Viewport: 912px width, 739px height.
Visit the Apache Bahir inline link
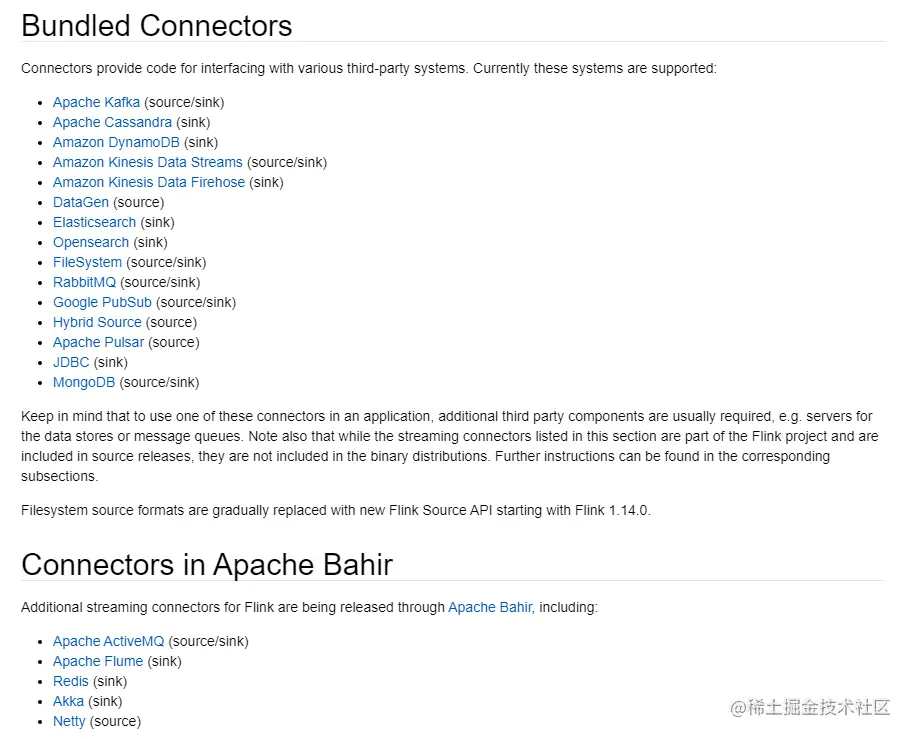click(490, 607)
